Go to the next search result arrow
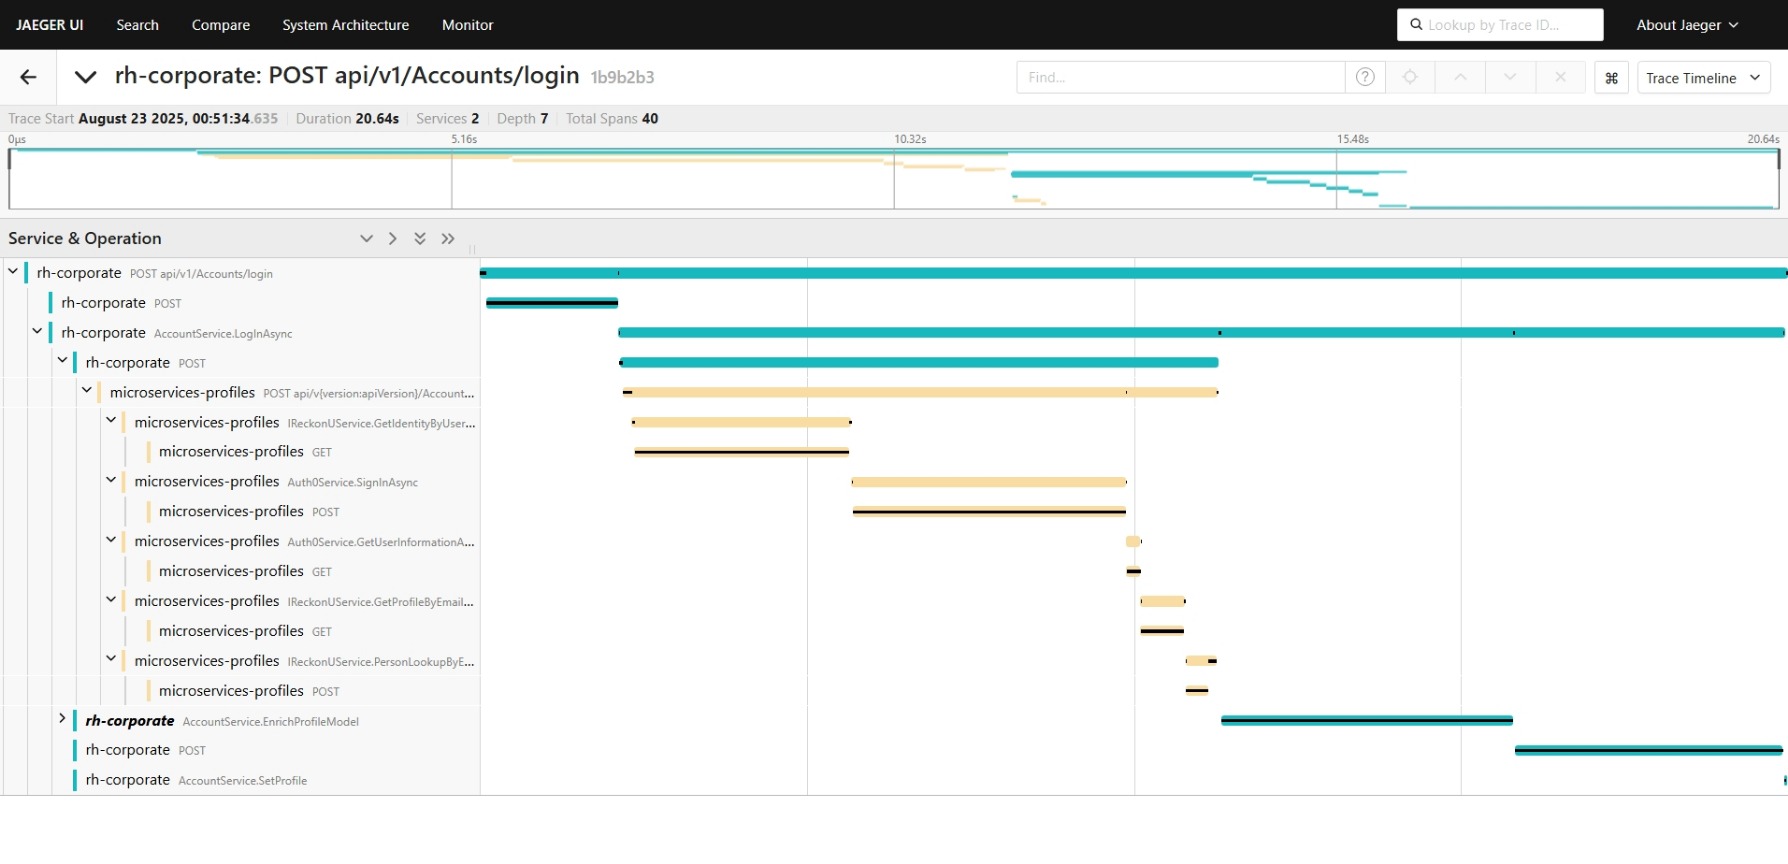 [1510, 77]
